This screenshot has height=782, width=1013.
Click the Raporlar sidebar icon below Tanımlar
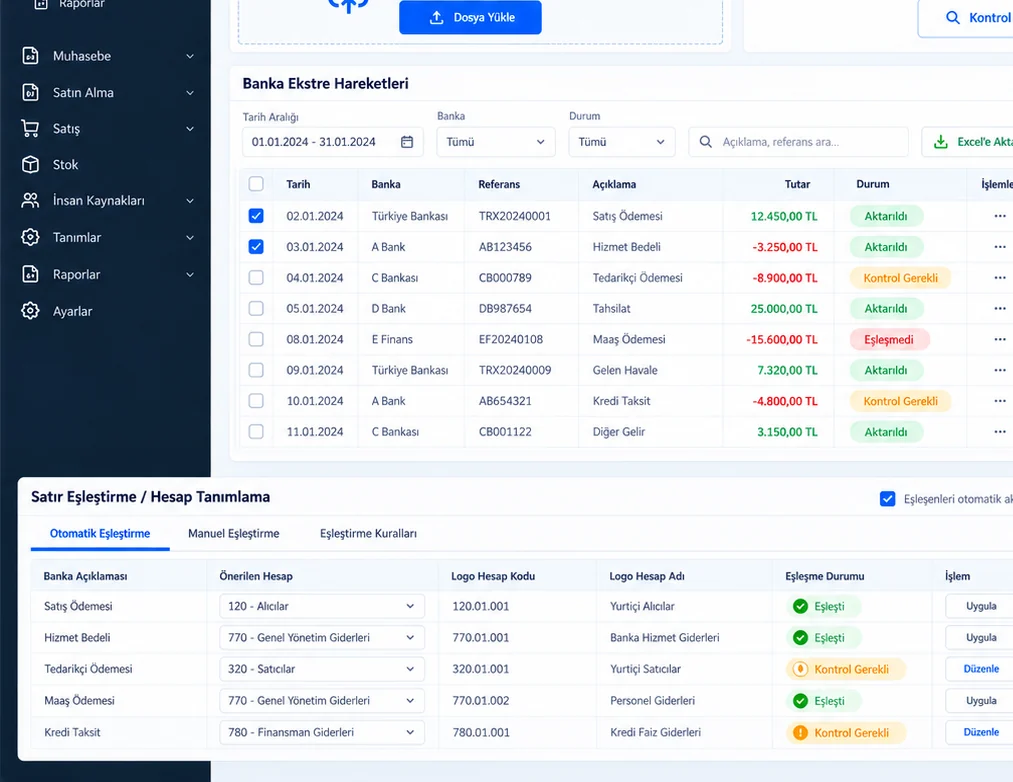point(30,274)
